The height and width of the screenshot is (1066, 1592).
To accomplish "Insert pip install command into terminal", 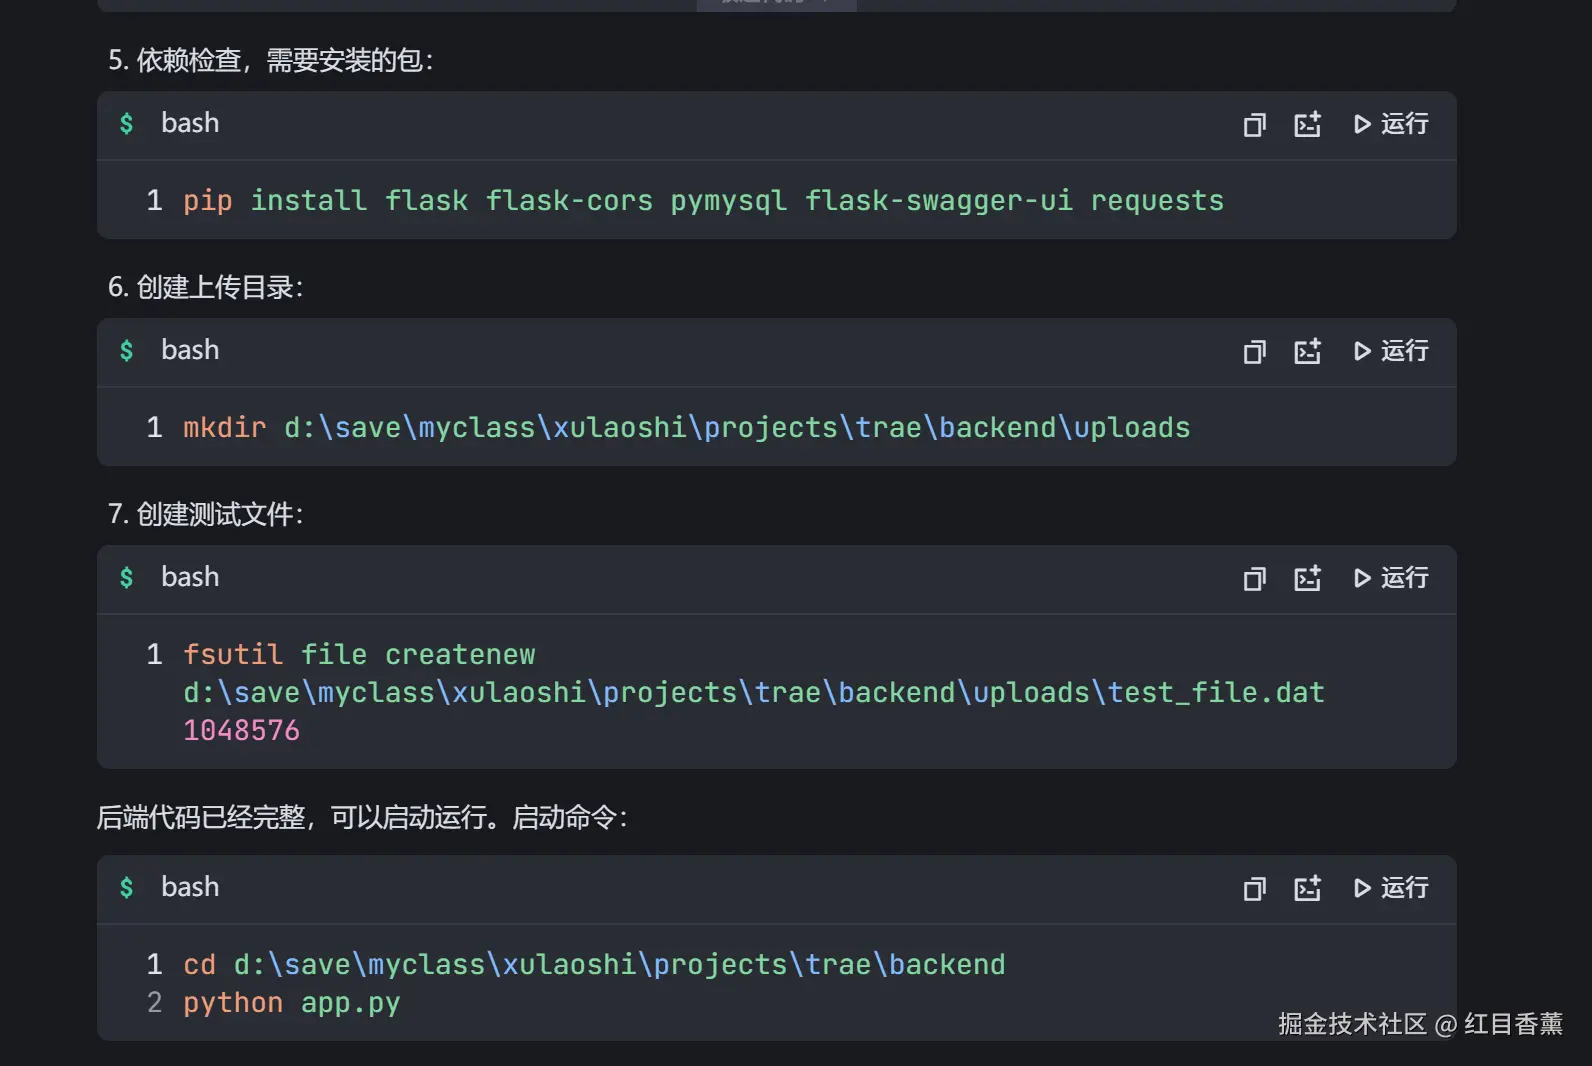I will 1307,125.
